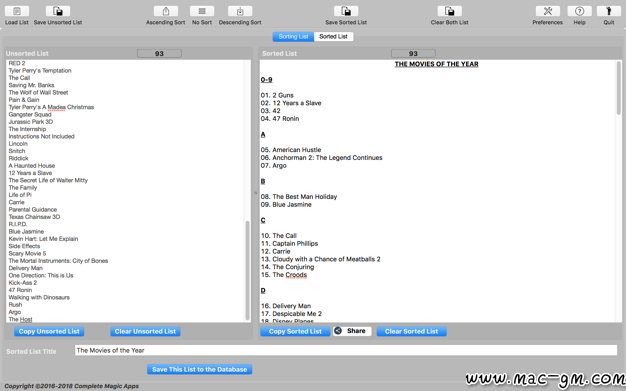626x391 pixels.
Task: Click the Copy Sorted List button
Action: [x=295, y=331]
